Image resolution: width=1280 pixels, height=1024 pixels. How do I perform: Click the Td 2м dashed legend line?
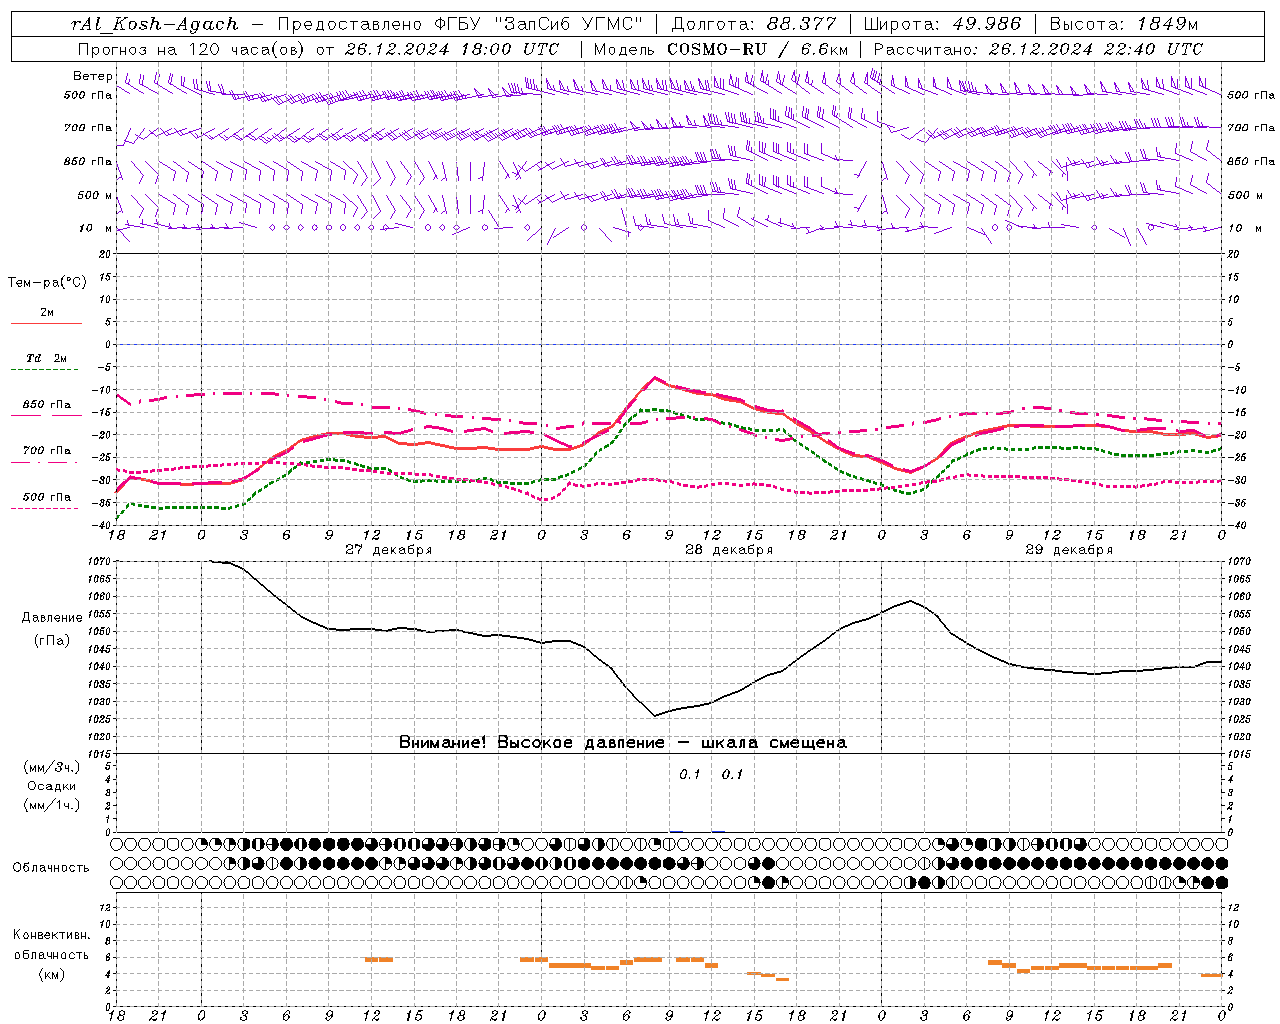tap(46, 370)
